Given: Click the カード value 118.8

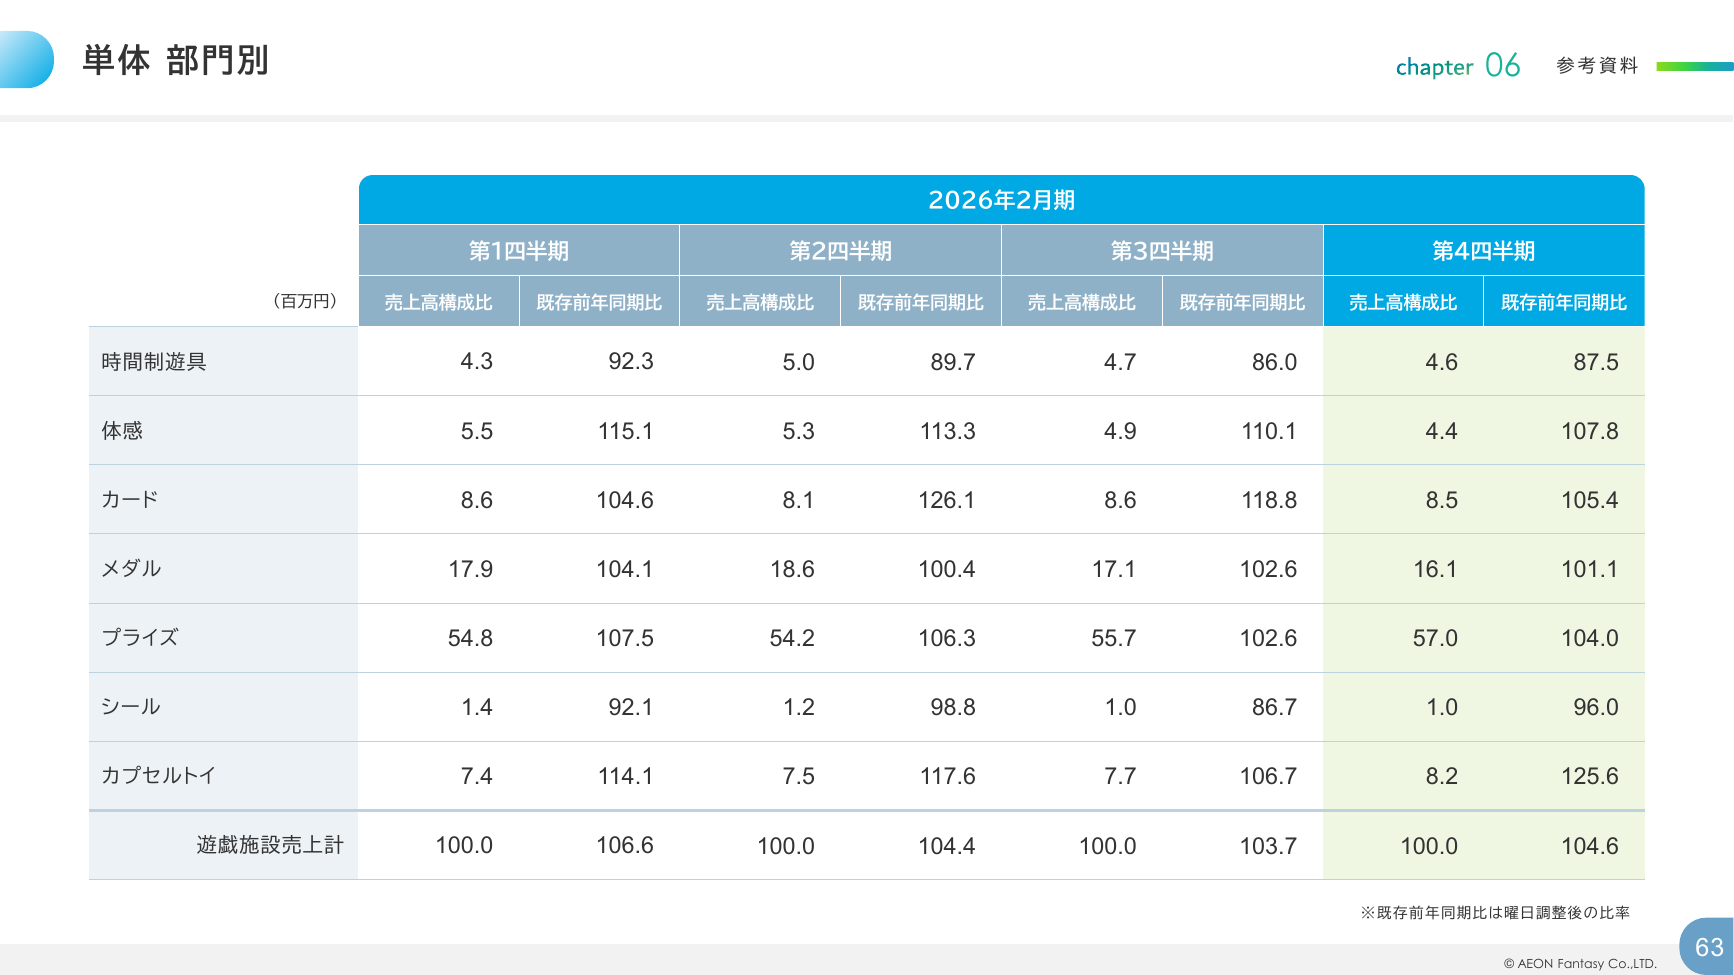Looking at the screenshot, I should (x=1269, y=500).
